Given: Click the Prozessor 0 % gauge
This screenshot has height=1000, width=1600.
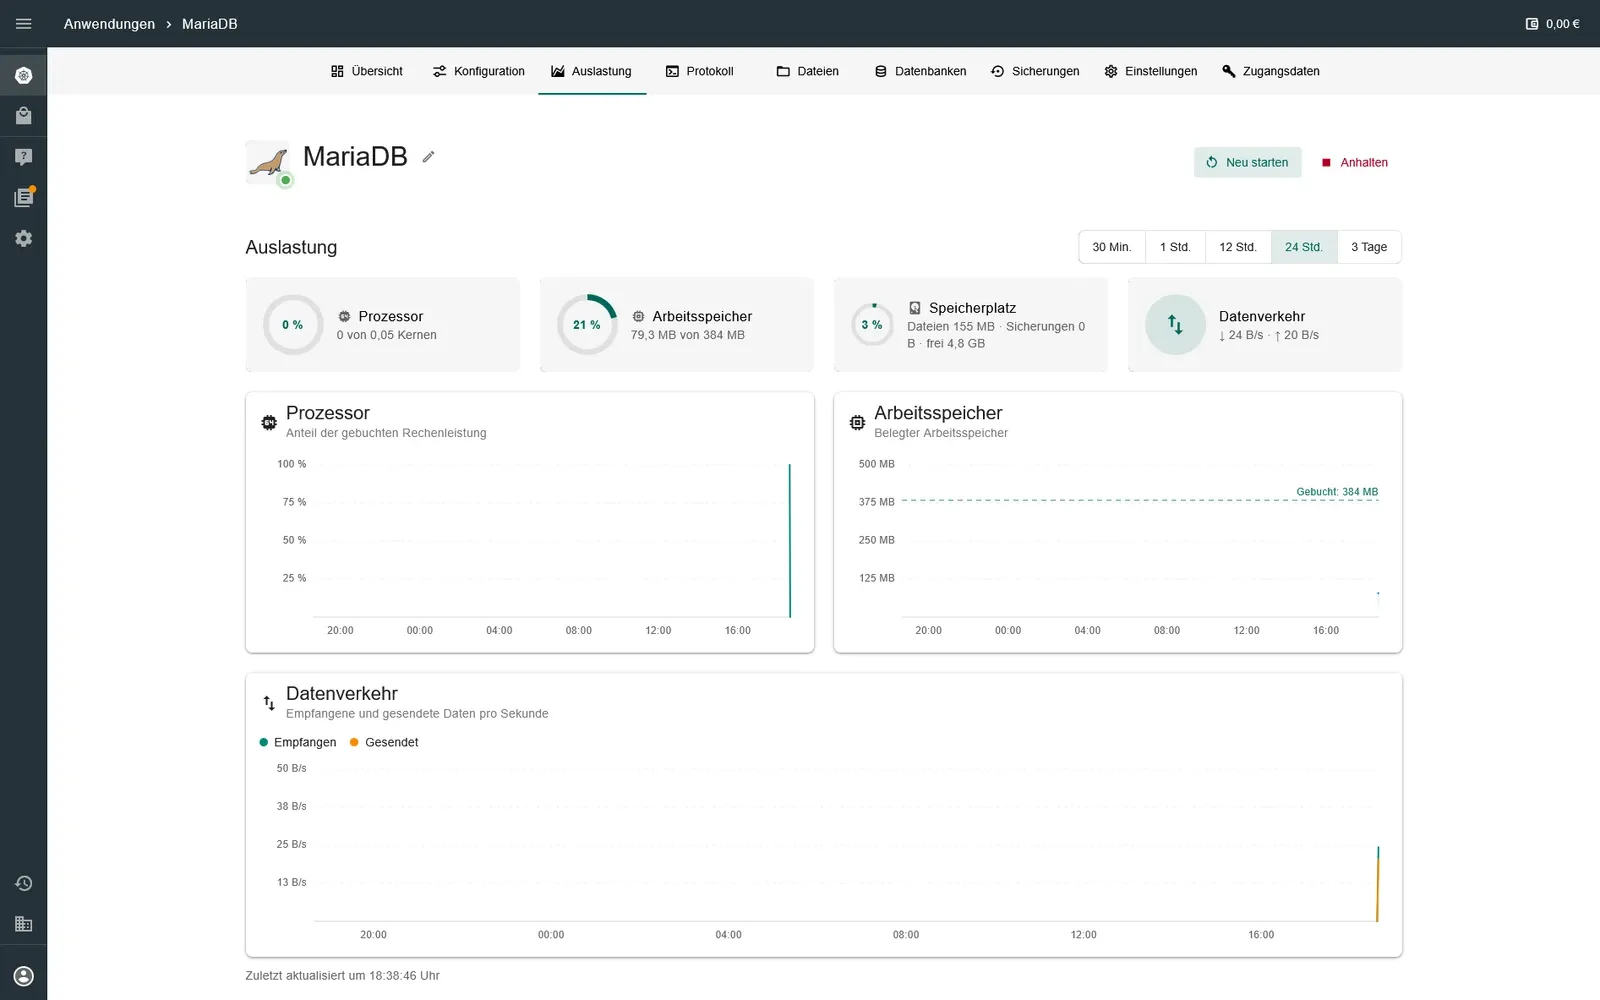Looking at the screenshot, I should 293,325.
